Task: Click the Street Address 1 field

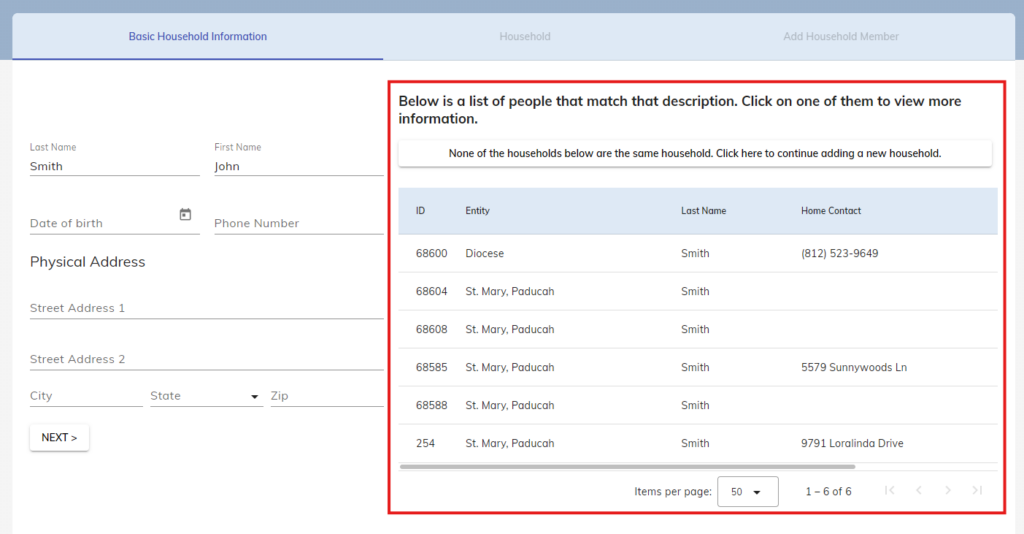Action: 206,308
